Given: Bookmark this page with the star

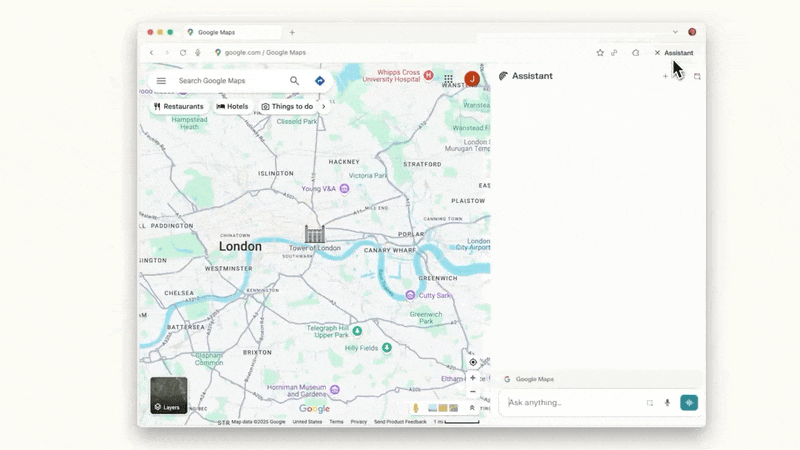Looking at the screenshot, I should tap(600, 53).
